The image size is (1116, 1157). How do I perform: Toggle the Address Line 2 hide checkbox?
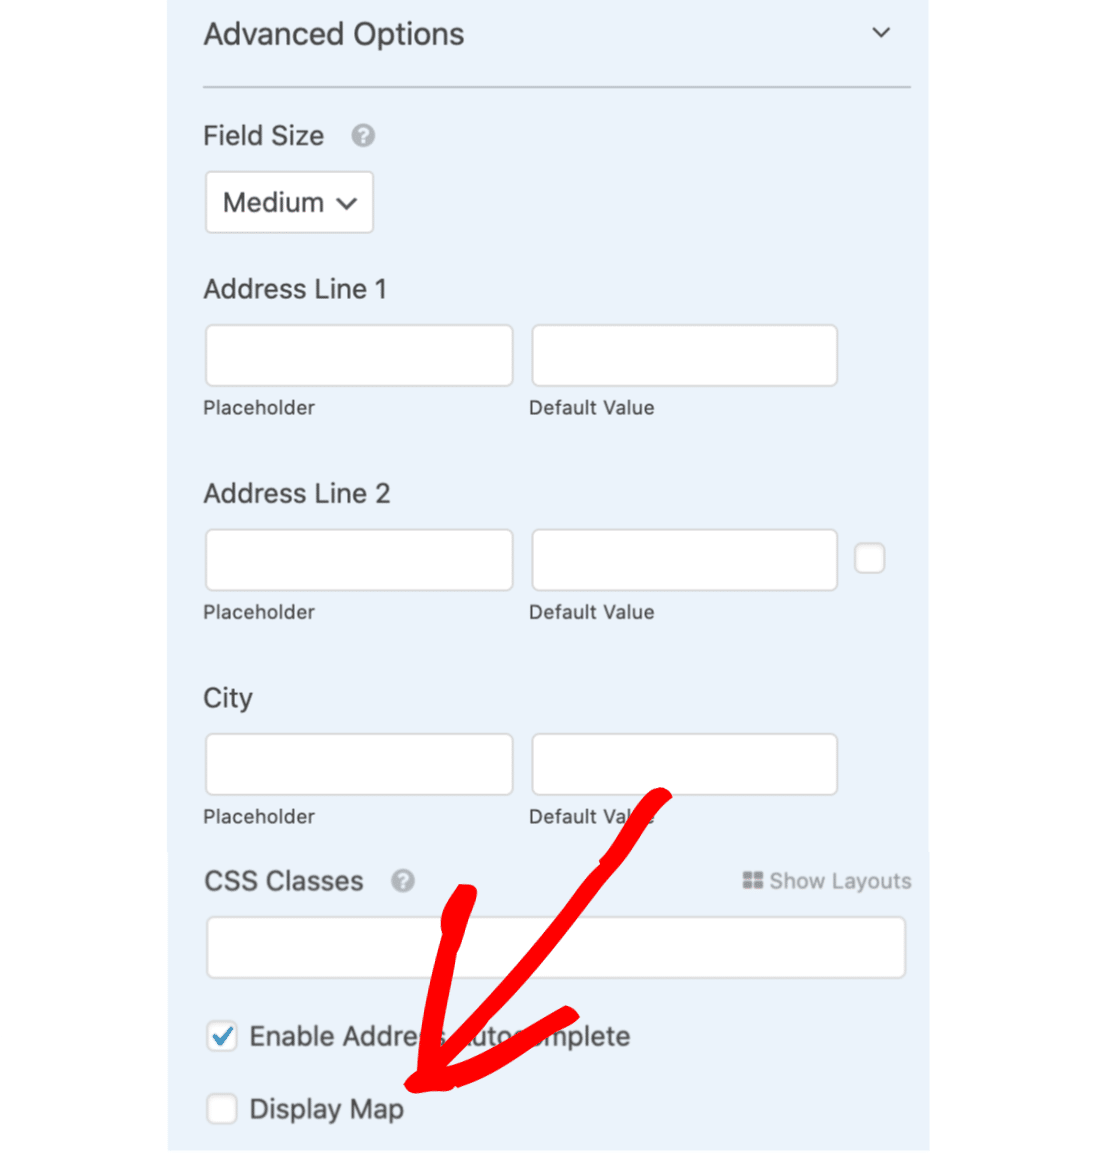869,559
